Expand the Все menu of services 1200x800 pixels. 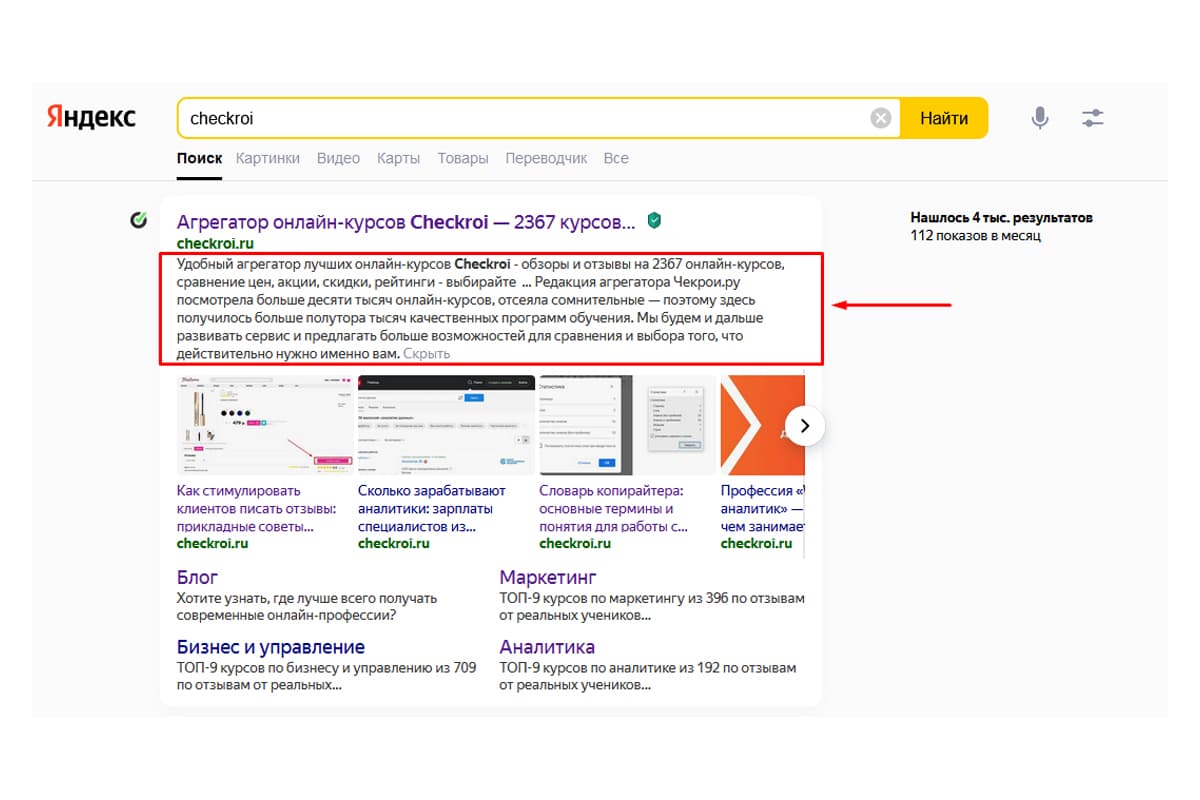(x=616, y=158)
